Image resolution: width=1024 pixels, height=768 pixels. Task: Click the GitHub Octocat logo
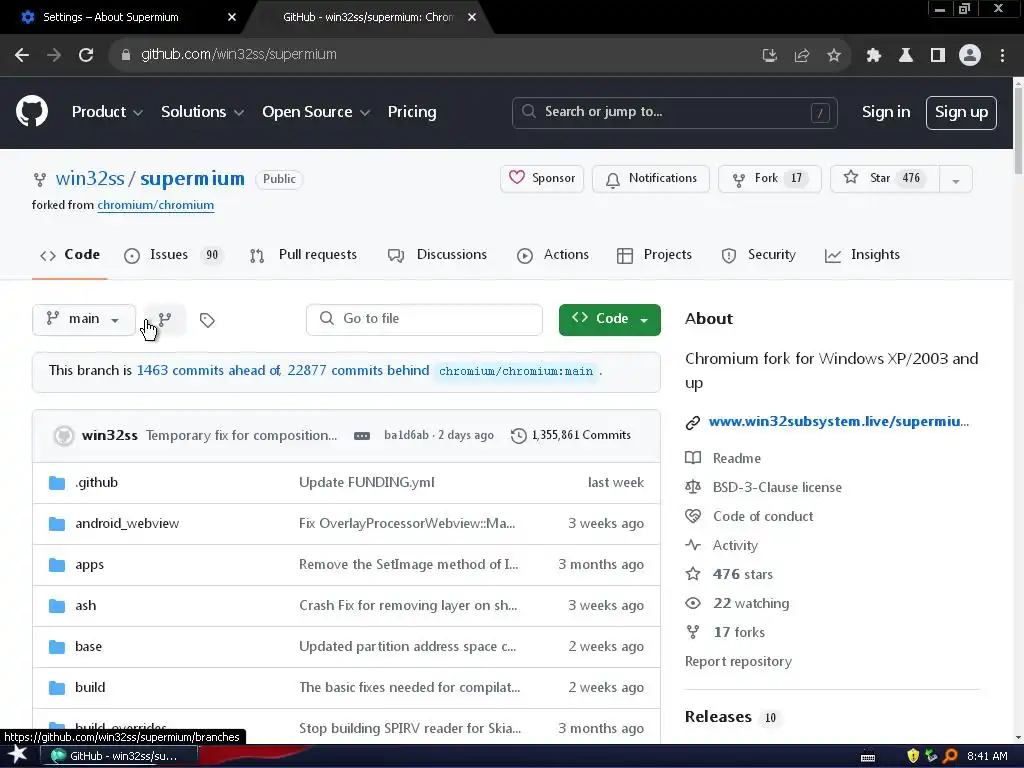(x=32, y=111)
